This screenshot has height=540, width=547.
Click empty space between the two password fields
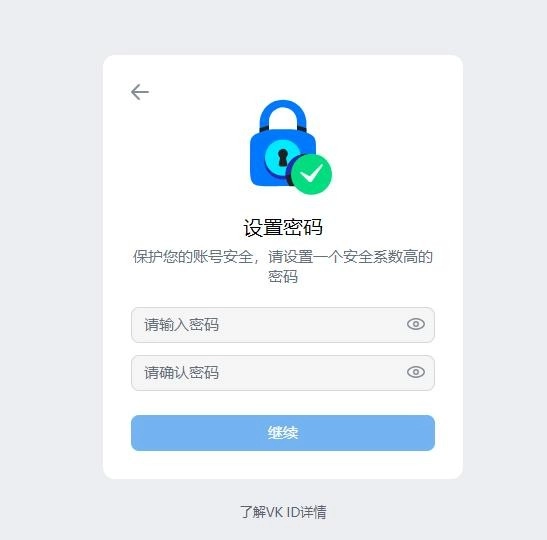click(283, 349)
